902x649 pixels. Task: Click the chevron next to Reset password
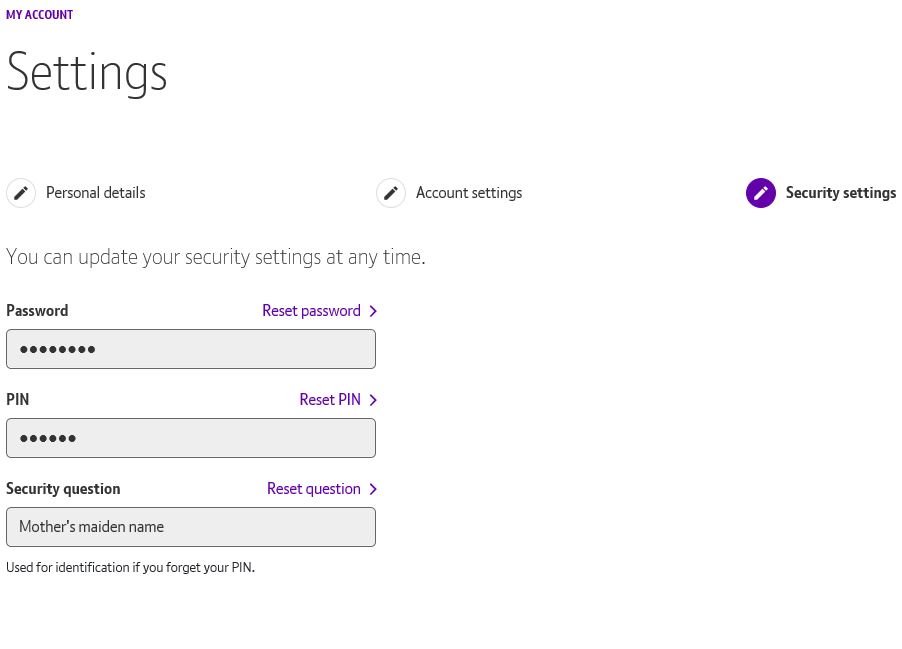pos(372,311)
